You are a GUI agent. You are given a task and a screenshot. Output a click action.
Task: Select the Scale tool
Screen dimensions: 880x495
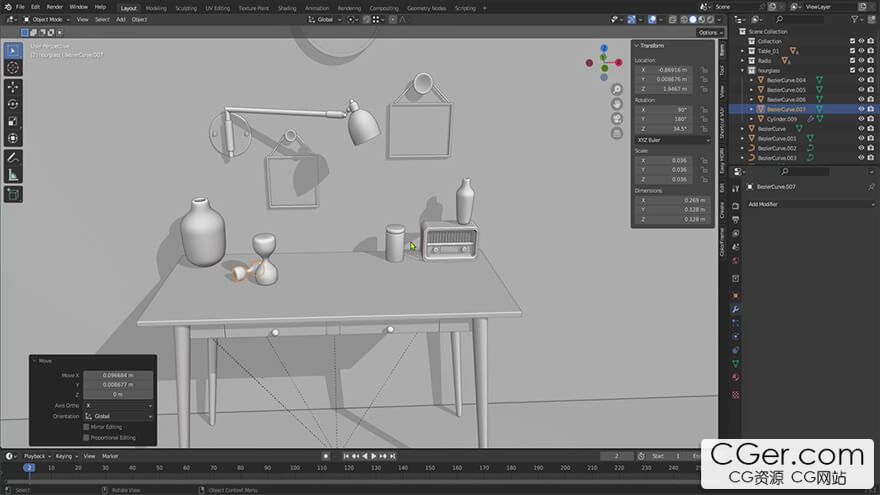[x=13, y=121]
